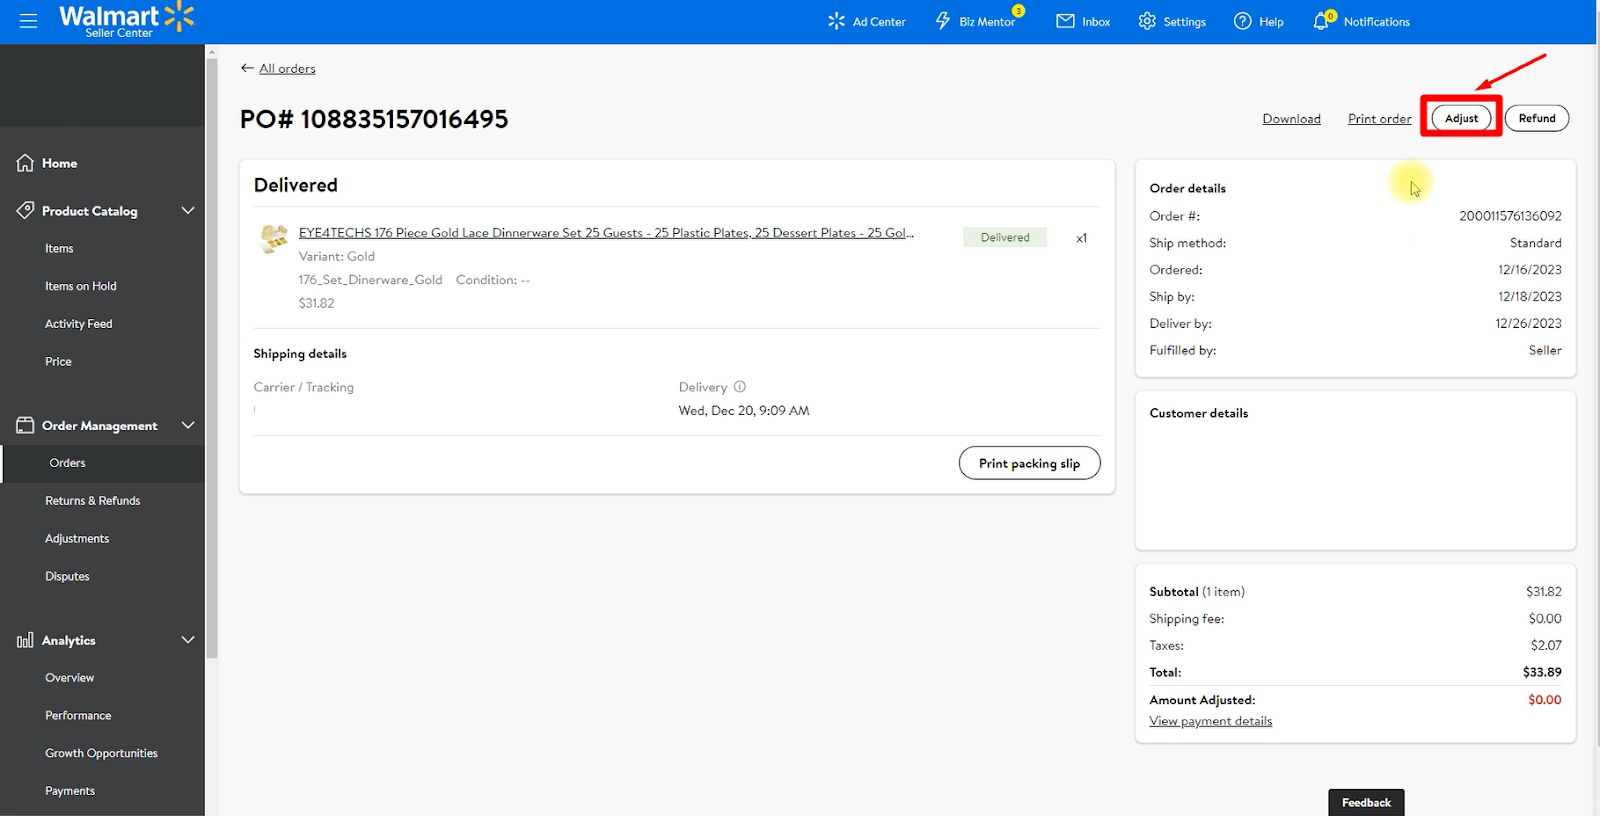Click the Walmart Seller Center logo
Image resolution: width=1600 pixels, height=816 pixels.
coord(126,20)
